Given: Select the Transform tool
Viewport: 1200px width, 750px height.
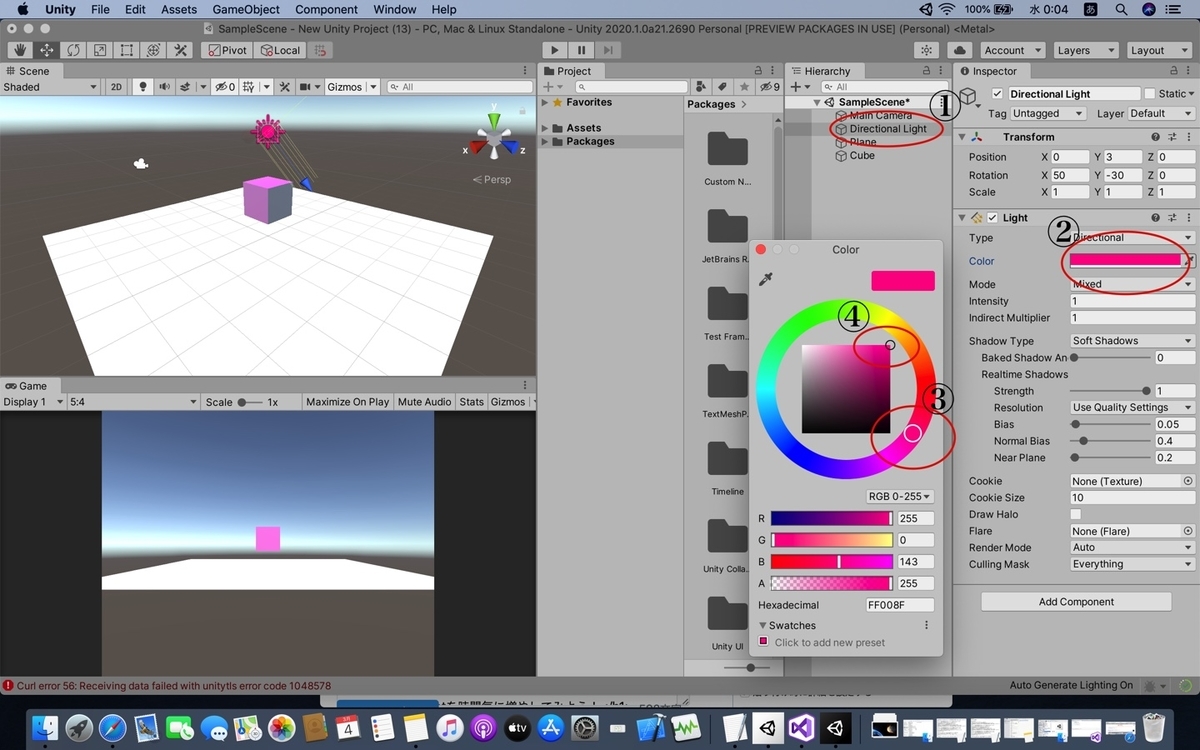Looking at the screenshot, I should (x=154, y=50).
